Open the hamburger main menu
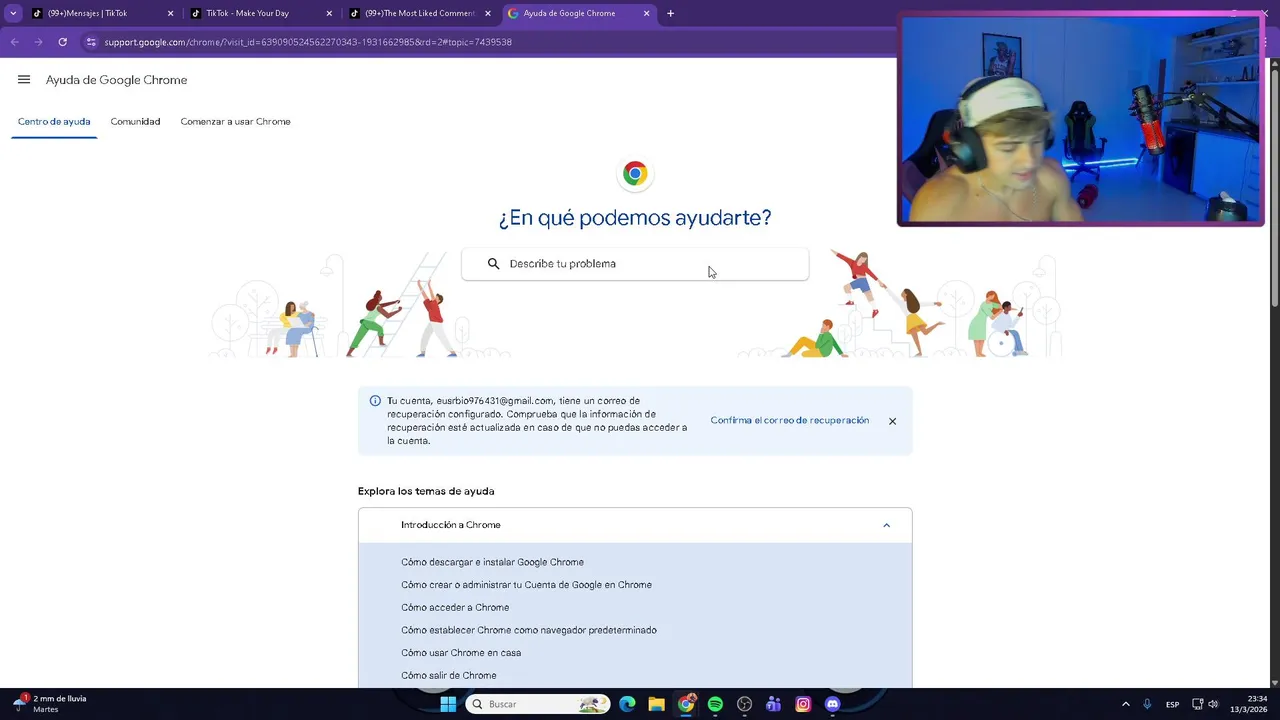The width and height of the screenshot is (1280, 720). pos(24,80)
